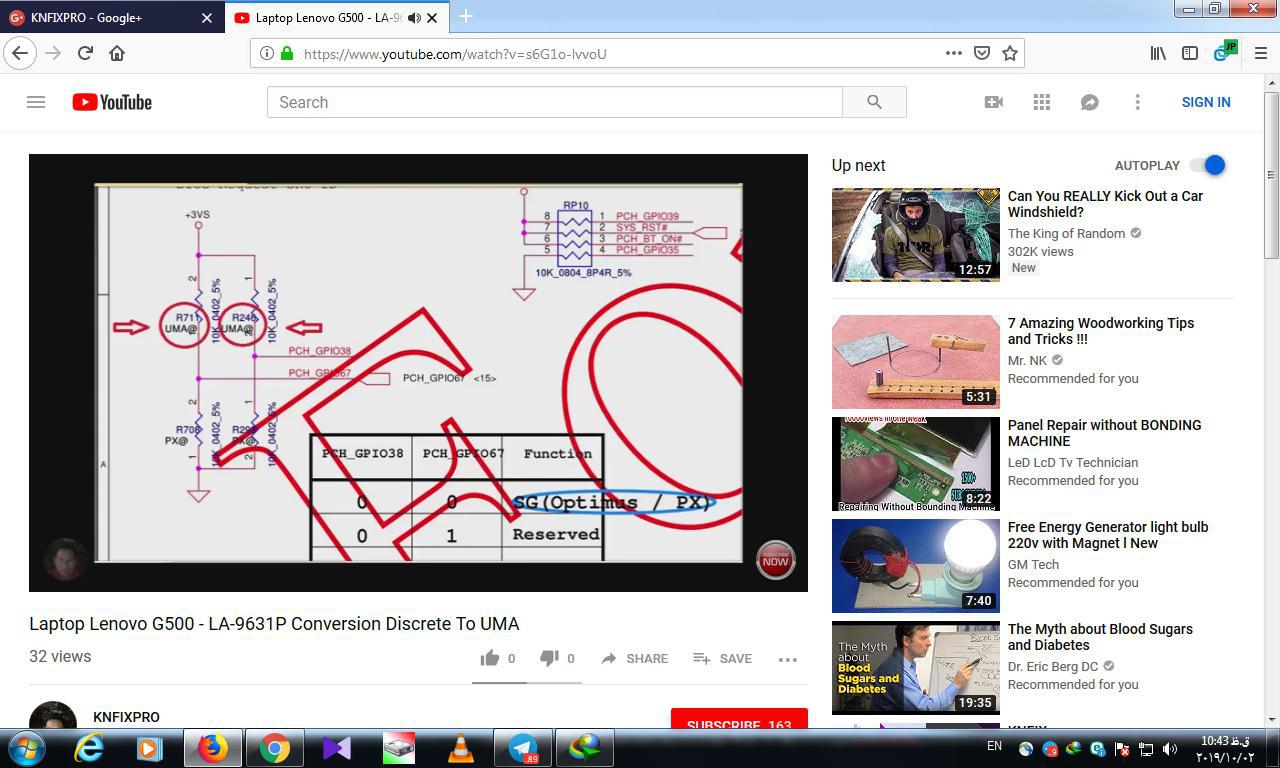
Task: Open Firefox library icon
Action: coord(1158,53)
